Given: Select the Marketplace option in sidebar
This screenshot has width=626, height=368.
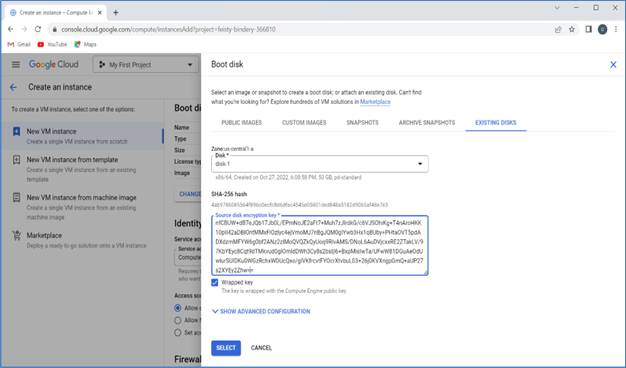Looking at the screenshot, I should click(x=83, y=240).
